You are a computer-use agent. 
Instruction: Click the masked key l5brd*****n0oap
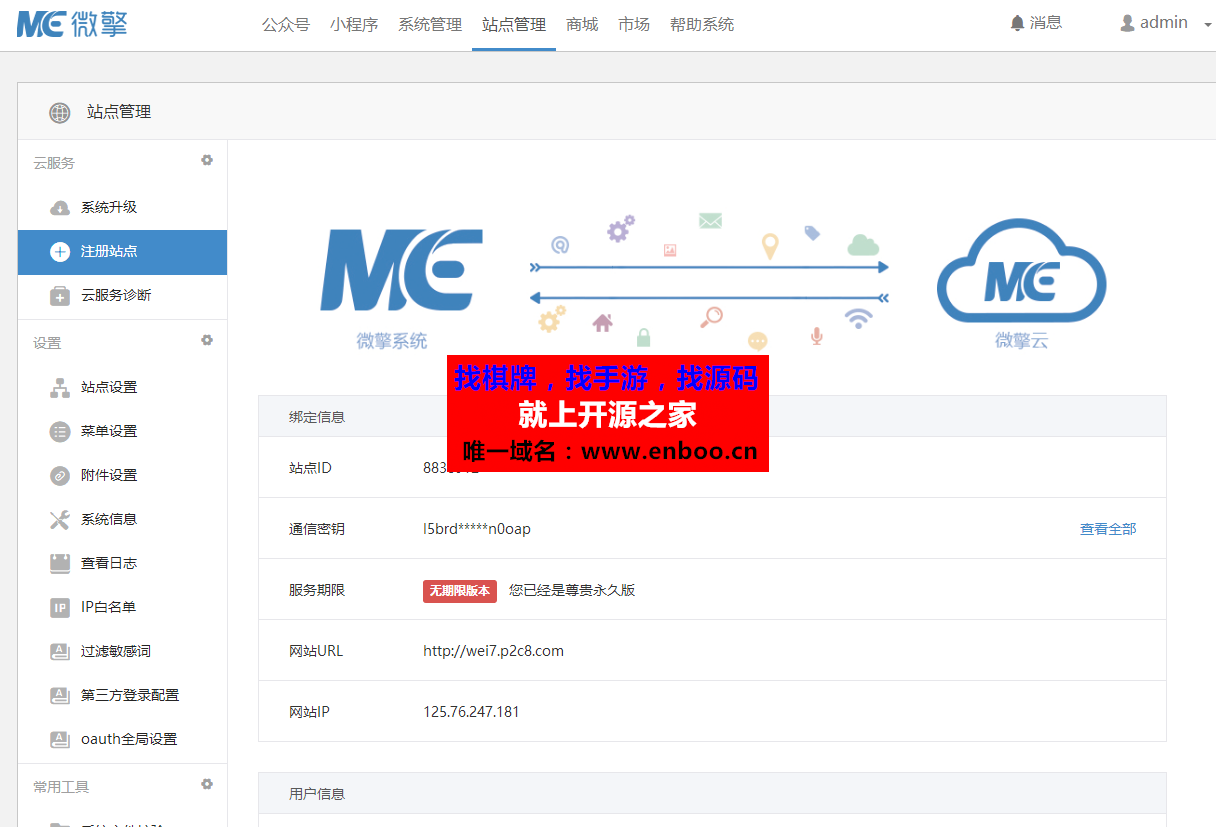point(477,529)
